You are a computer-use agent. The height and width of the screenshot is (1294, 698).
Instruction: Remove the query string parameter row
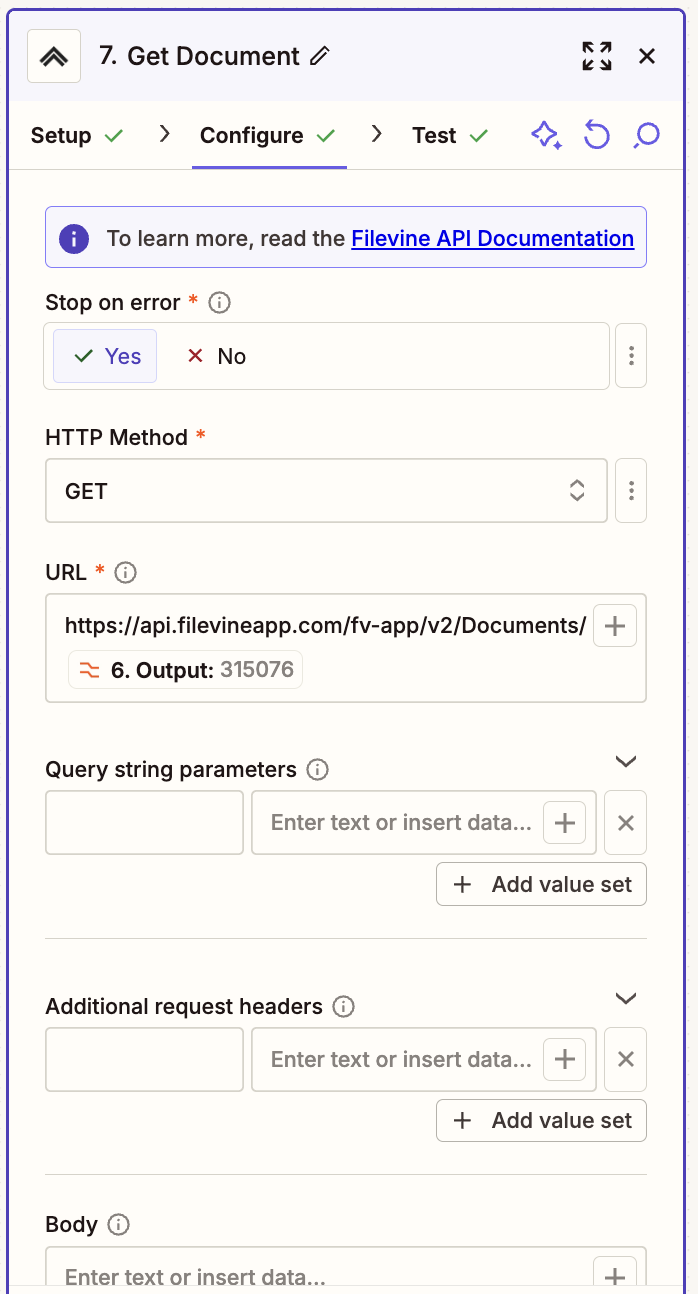tap(625, 822)
